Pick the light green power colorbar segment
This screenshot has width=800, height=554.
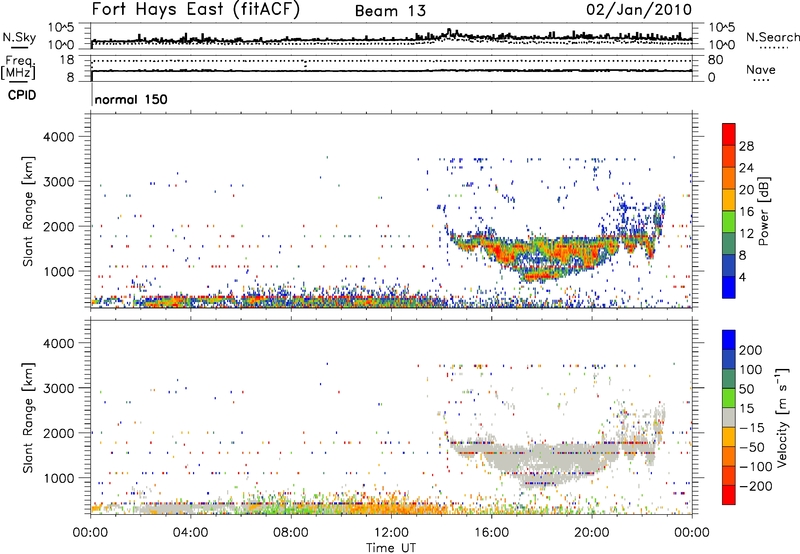[729, 222]
